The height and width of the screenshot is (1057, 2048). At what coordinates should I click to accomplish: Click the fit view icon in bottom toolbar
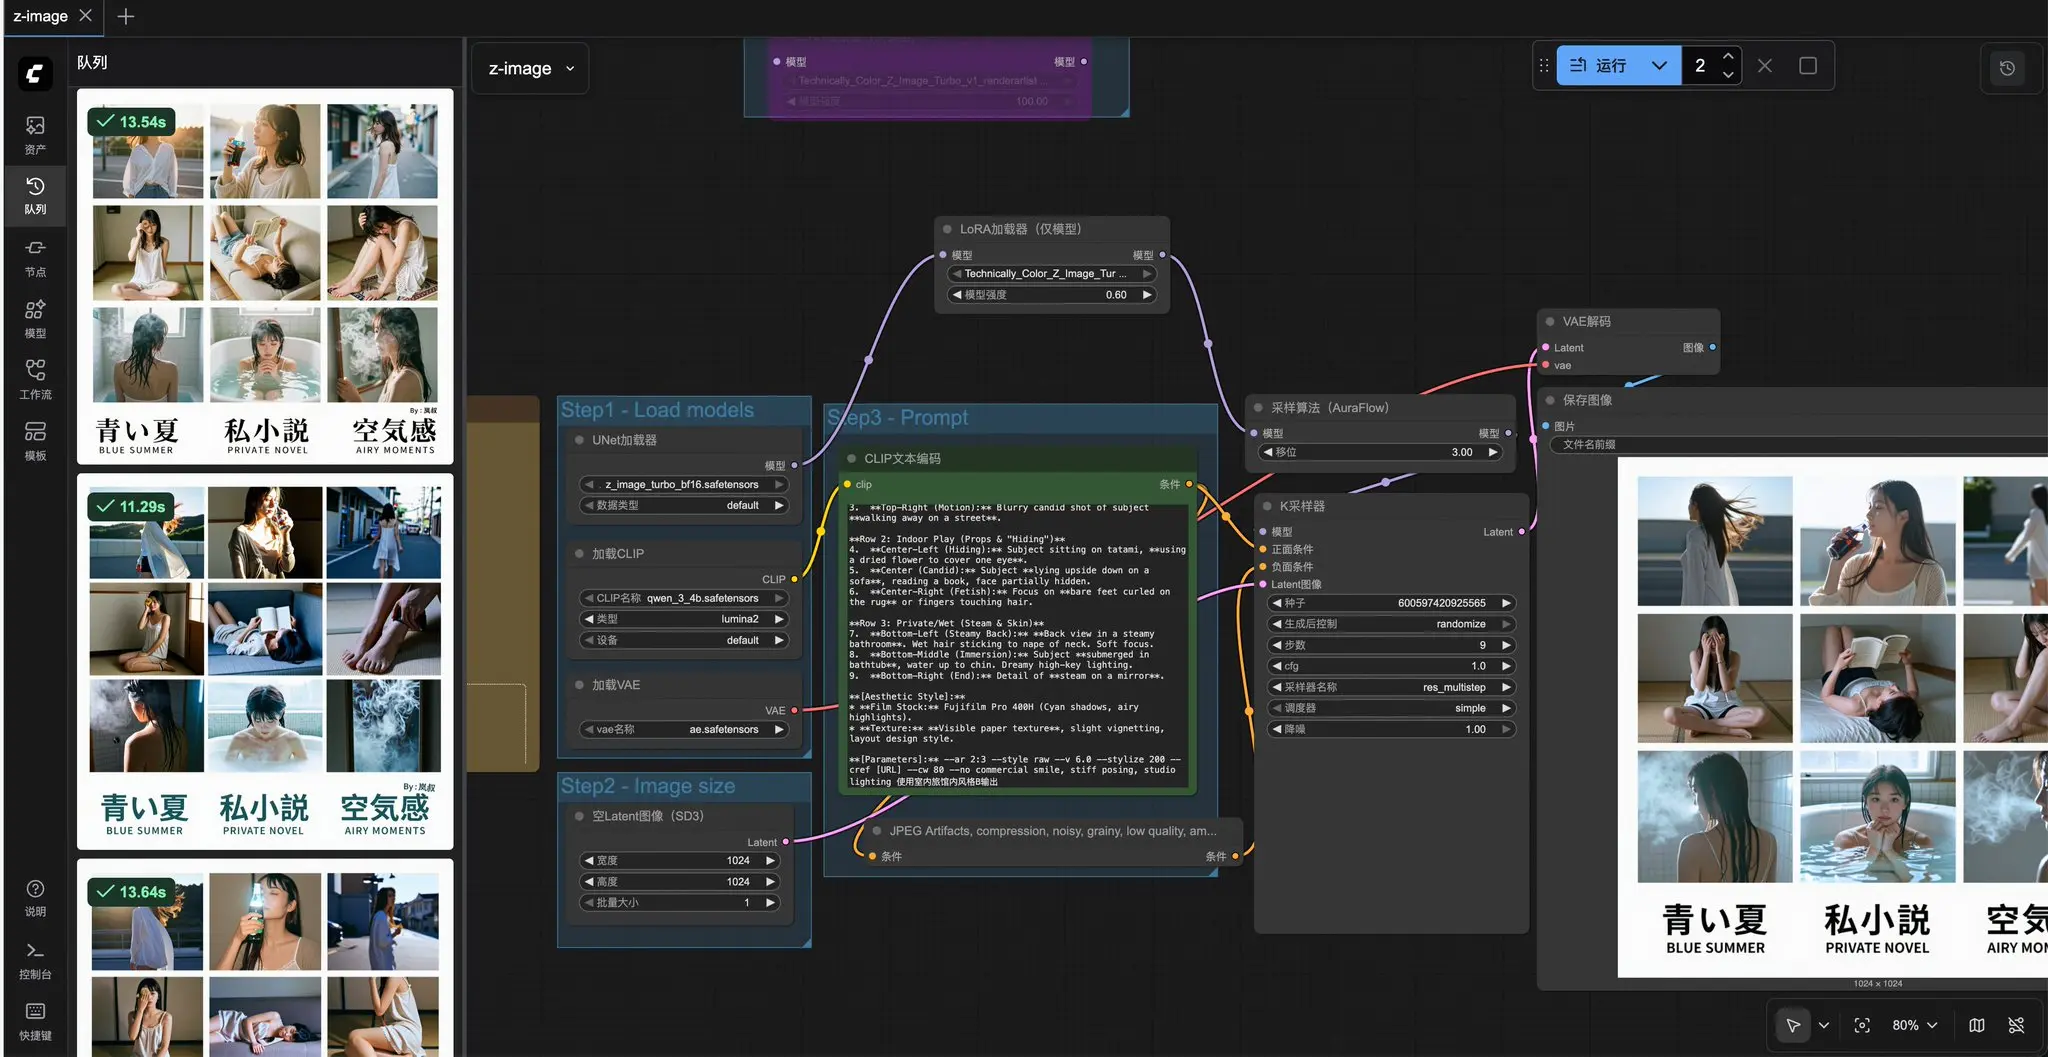click(1862, 1025)
